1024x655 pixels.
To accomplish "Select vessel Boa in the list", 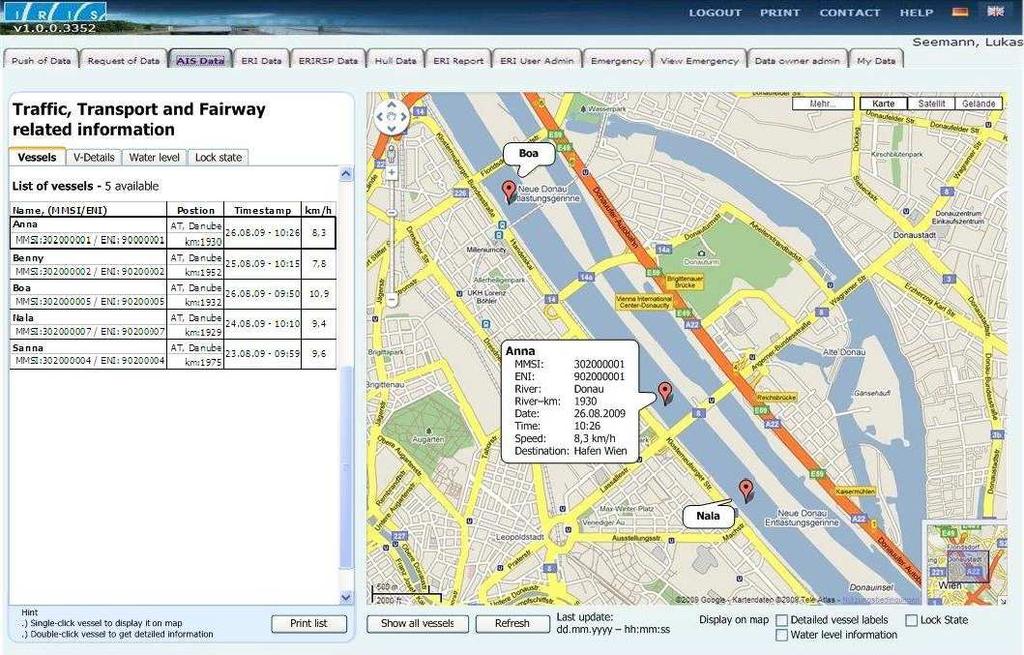I will [173, 295].
